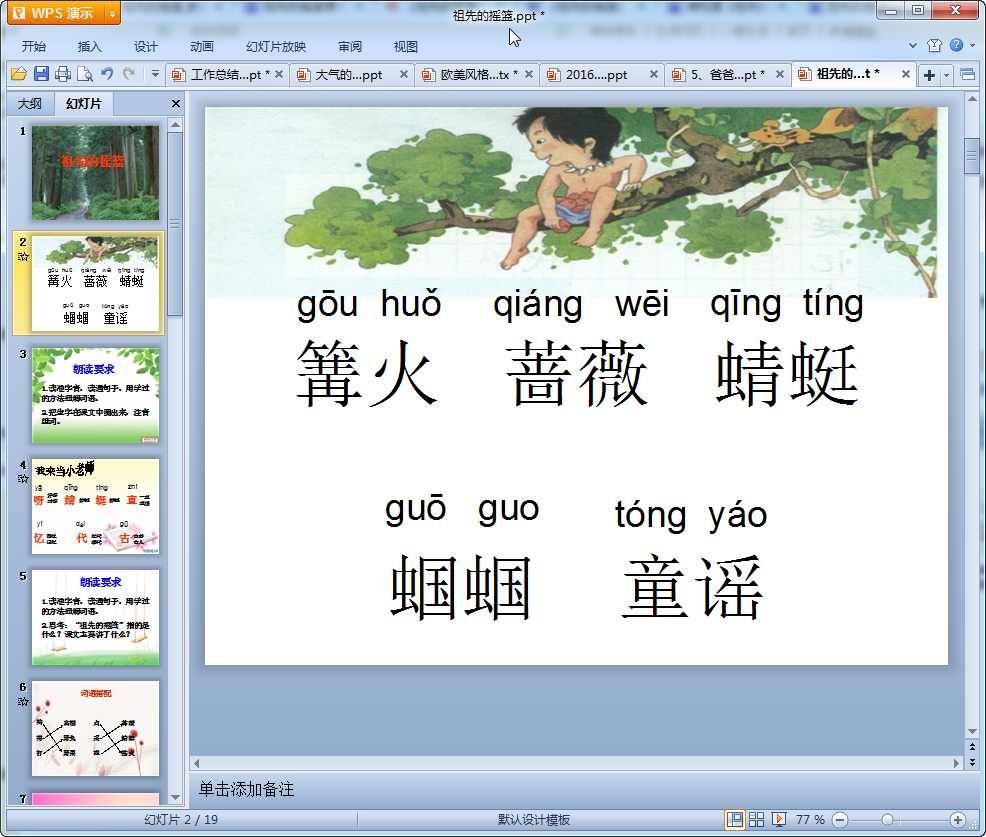The image size is (986, 837).
Task: Switch to 大纲 outline pane tab
Action: pos(30,104)
